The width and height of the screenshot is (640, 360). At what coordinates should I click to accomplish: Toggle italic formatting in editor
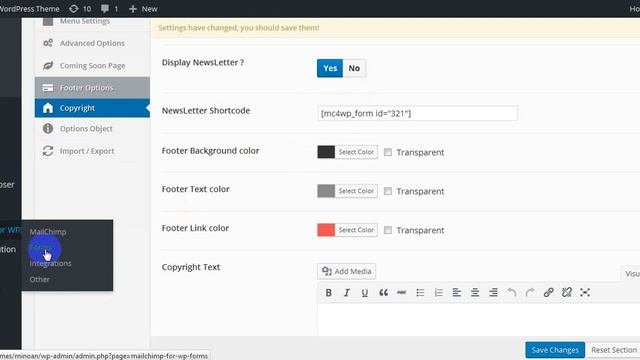point(347,293)
